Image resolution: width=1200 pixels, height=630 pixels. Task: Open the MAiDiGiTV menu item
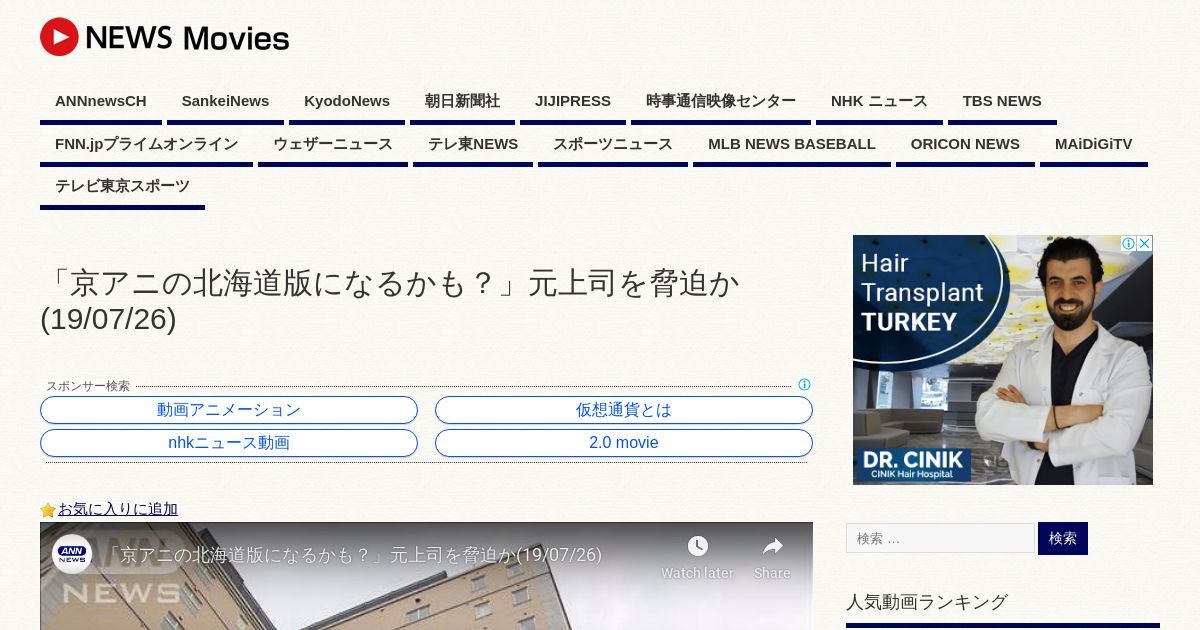1094,145
